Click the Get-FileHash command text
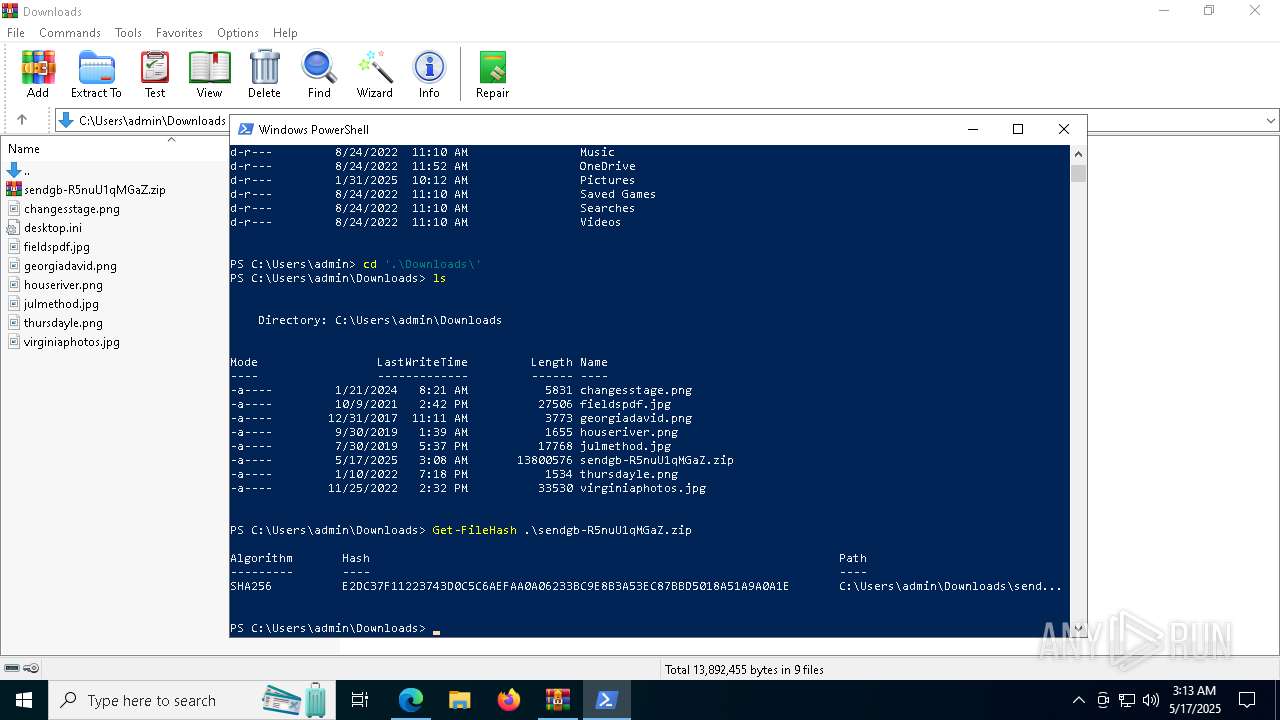The height and width of the screenshot is (720, 1280). (474, 530)
